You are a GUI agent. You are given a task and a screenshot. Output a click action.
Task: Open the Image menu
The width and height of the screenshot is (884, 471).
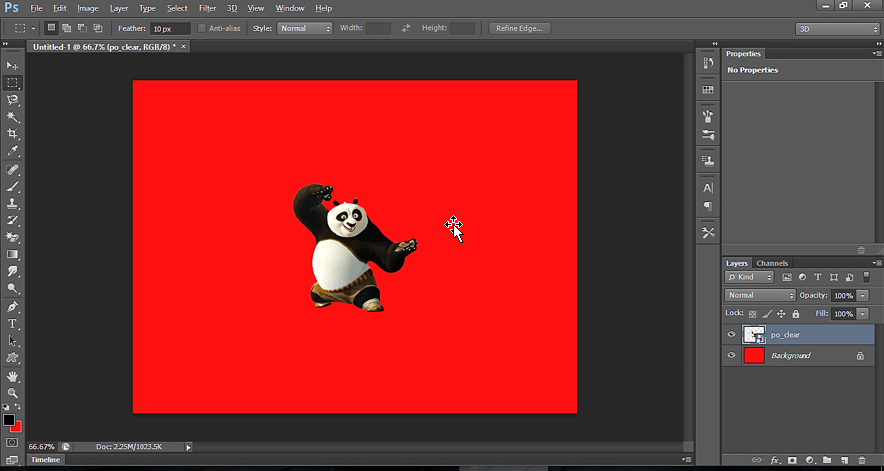(87, 8)
